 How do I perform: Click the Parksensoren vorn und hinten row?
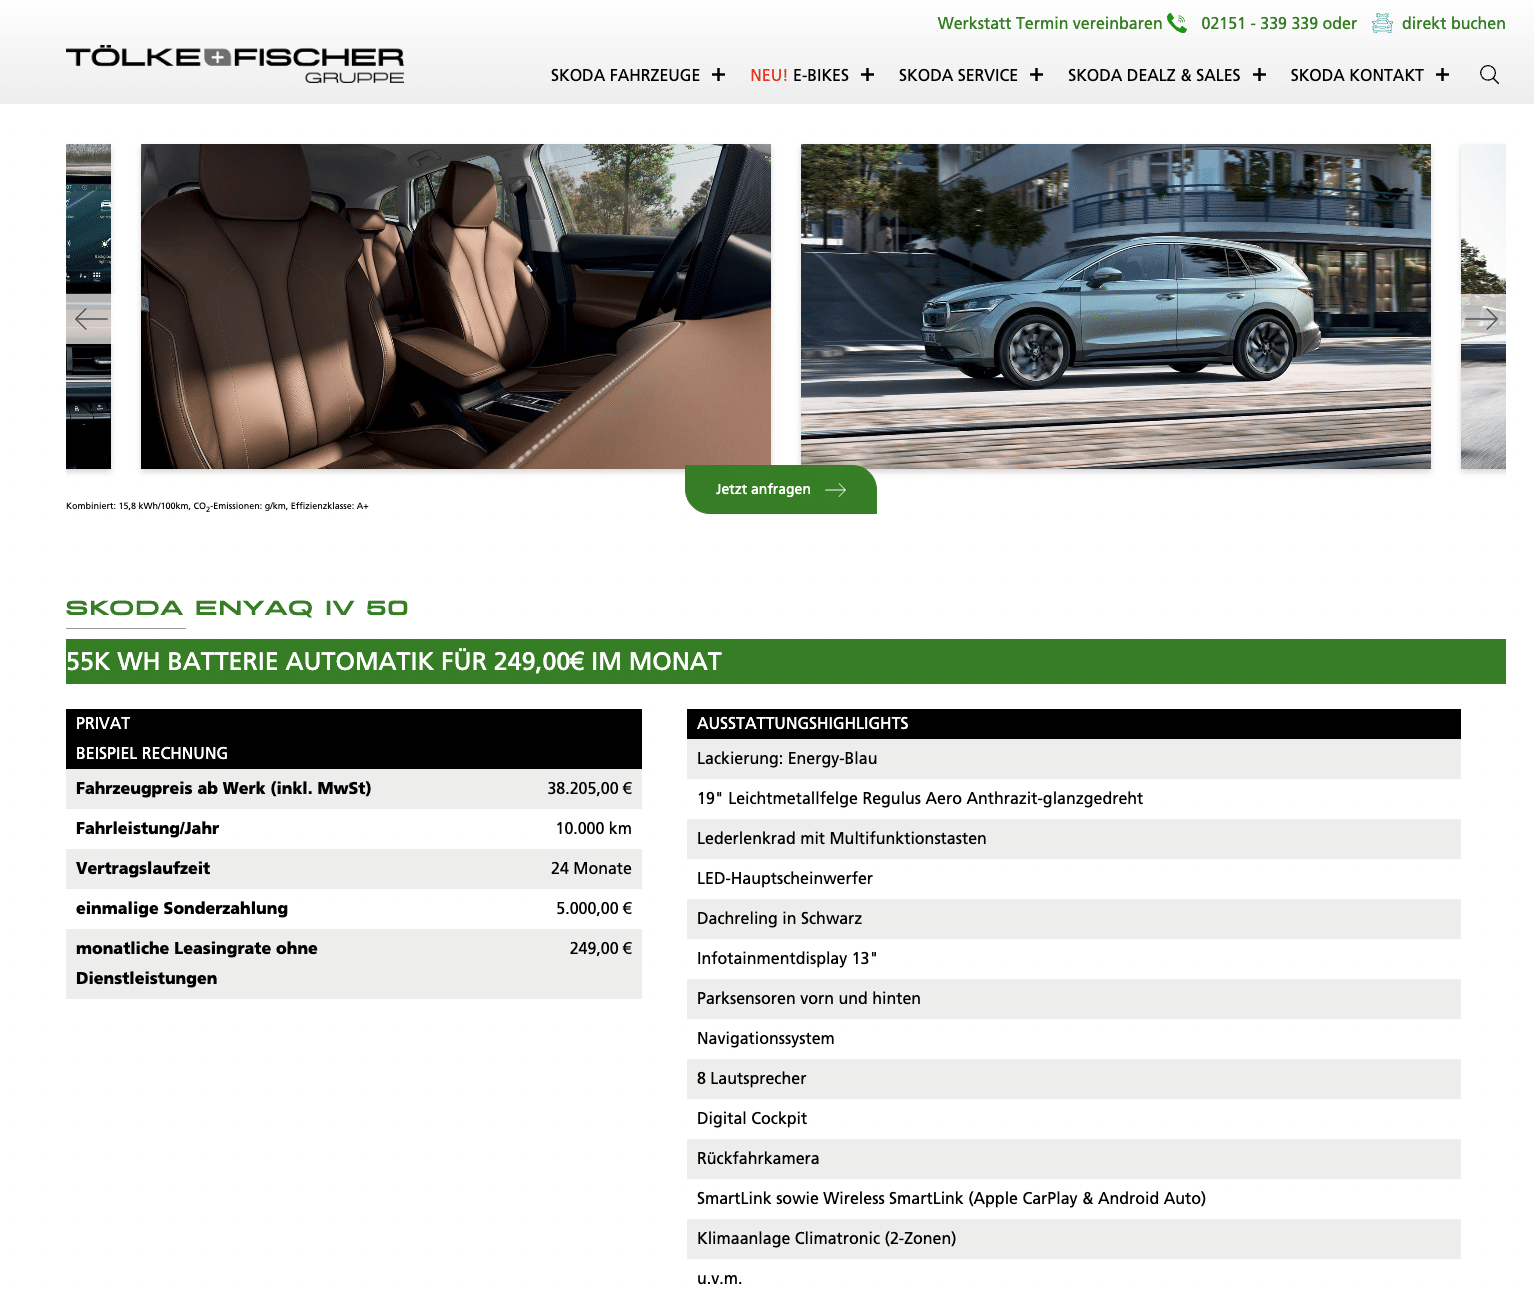click(x=1074, y=999)
